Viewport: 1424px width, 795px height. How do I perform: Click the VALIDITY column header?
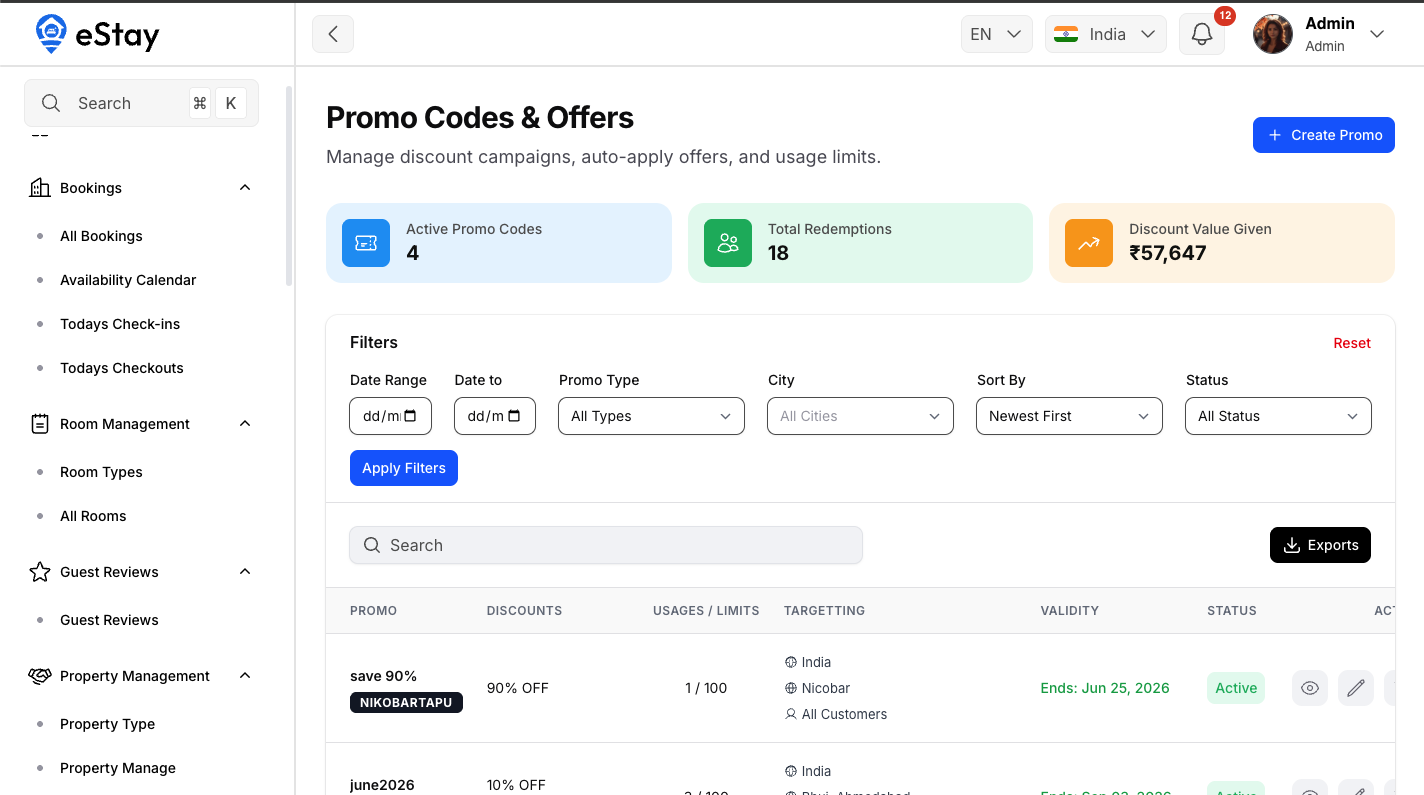pos(1069,610)
